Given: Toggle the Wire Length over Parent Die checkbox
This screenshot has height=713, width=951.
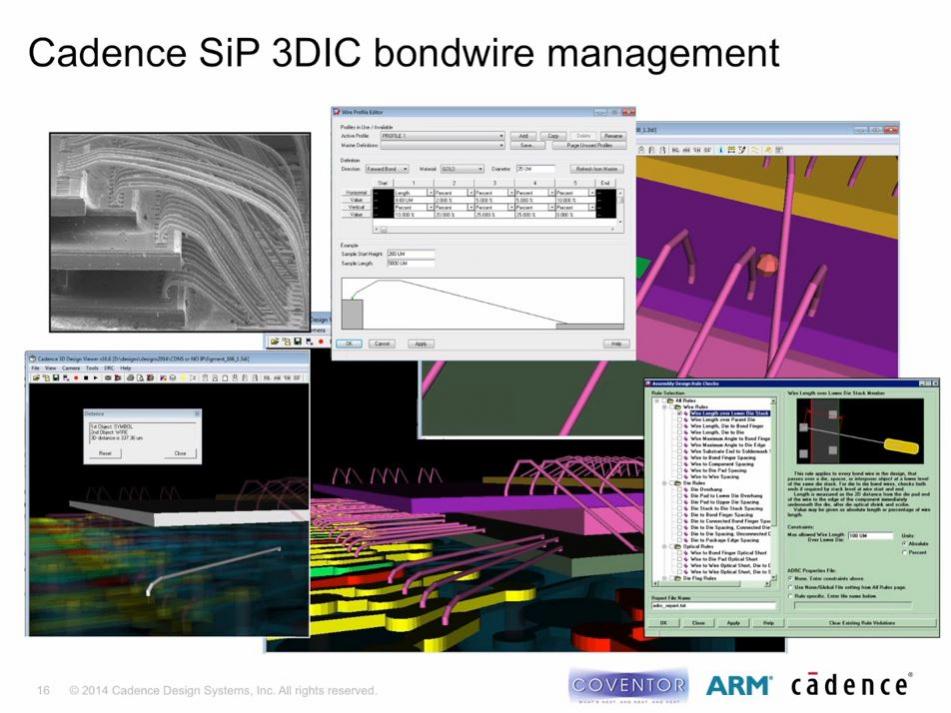Looking at the screenshot, I should pyautogui.click(x=679, y=420).
